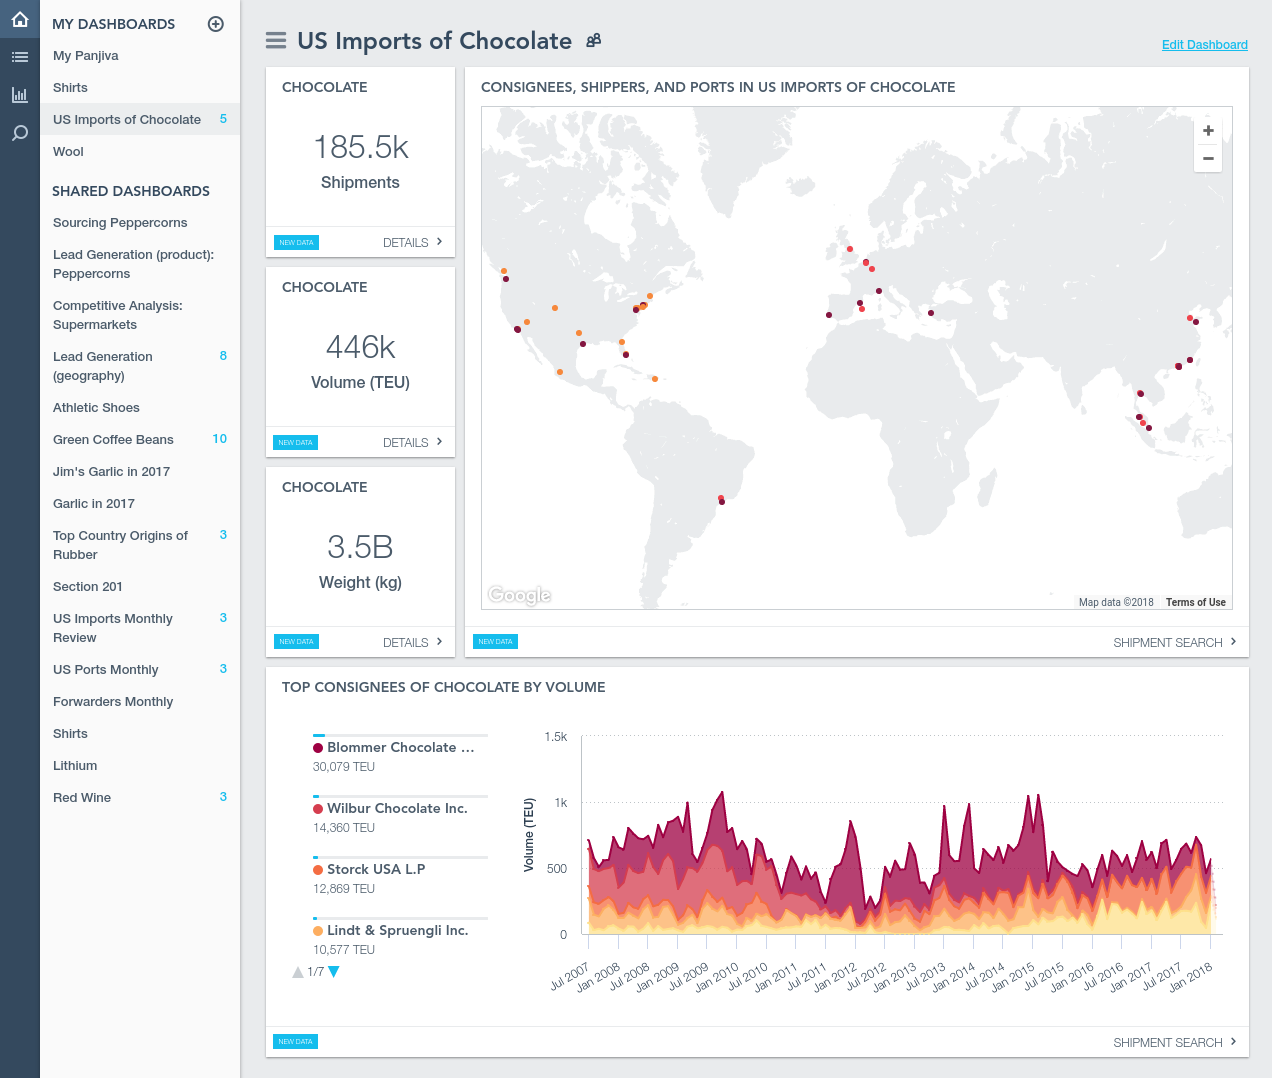Zoom in on the map
Viewport: 1272px width, 1078px height.
[1208, 131]
